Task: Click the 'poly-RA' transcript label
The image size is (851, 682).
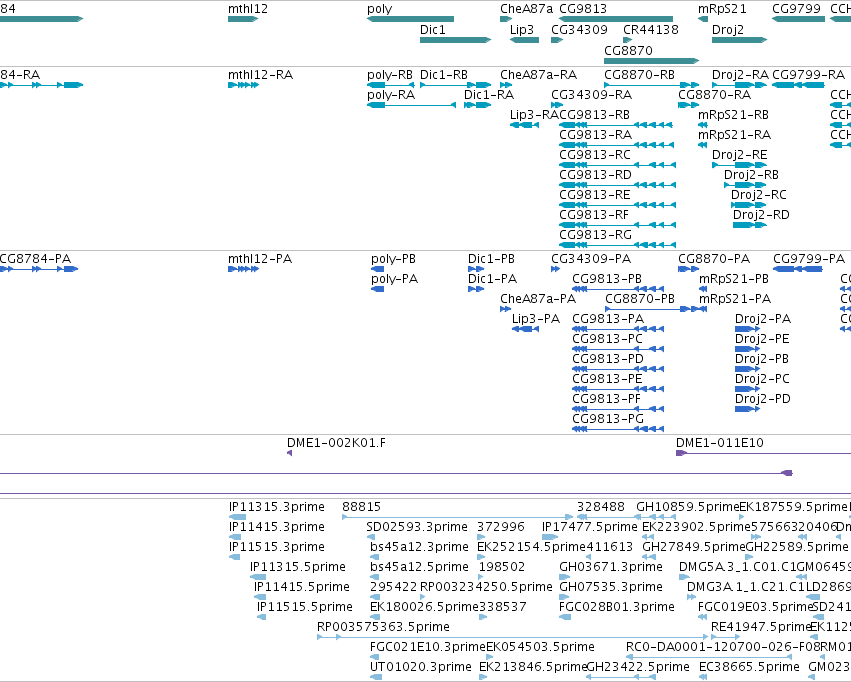Action: (391, 94)
